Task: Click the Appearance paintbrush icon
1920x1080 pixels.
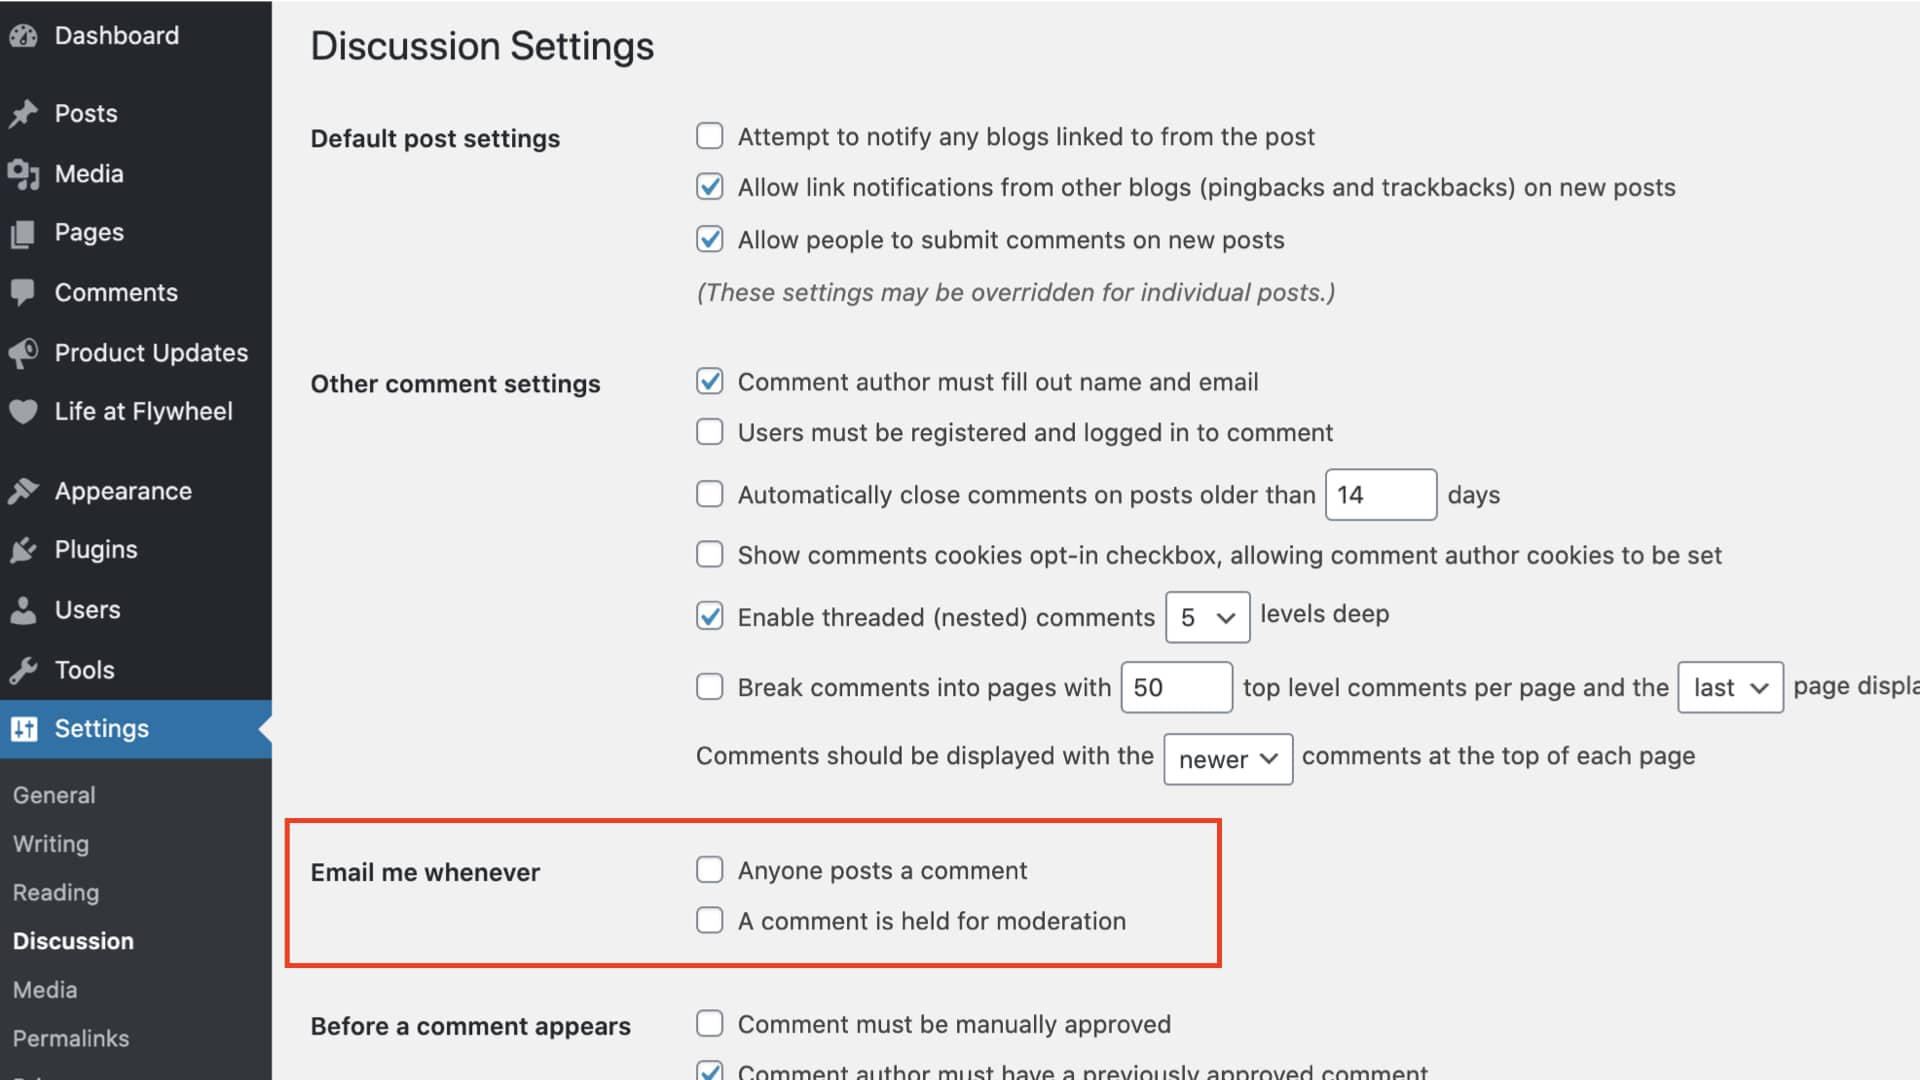Action: pyautogui.click(x=23, y=491)
